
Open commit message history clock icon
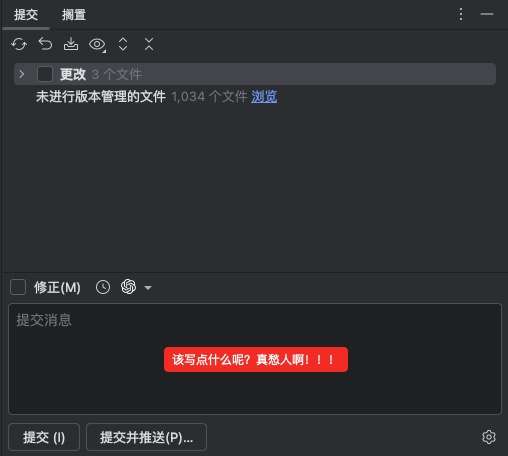[x=103, y=287]
